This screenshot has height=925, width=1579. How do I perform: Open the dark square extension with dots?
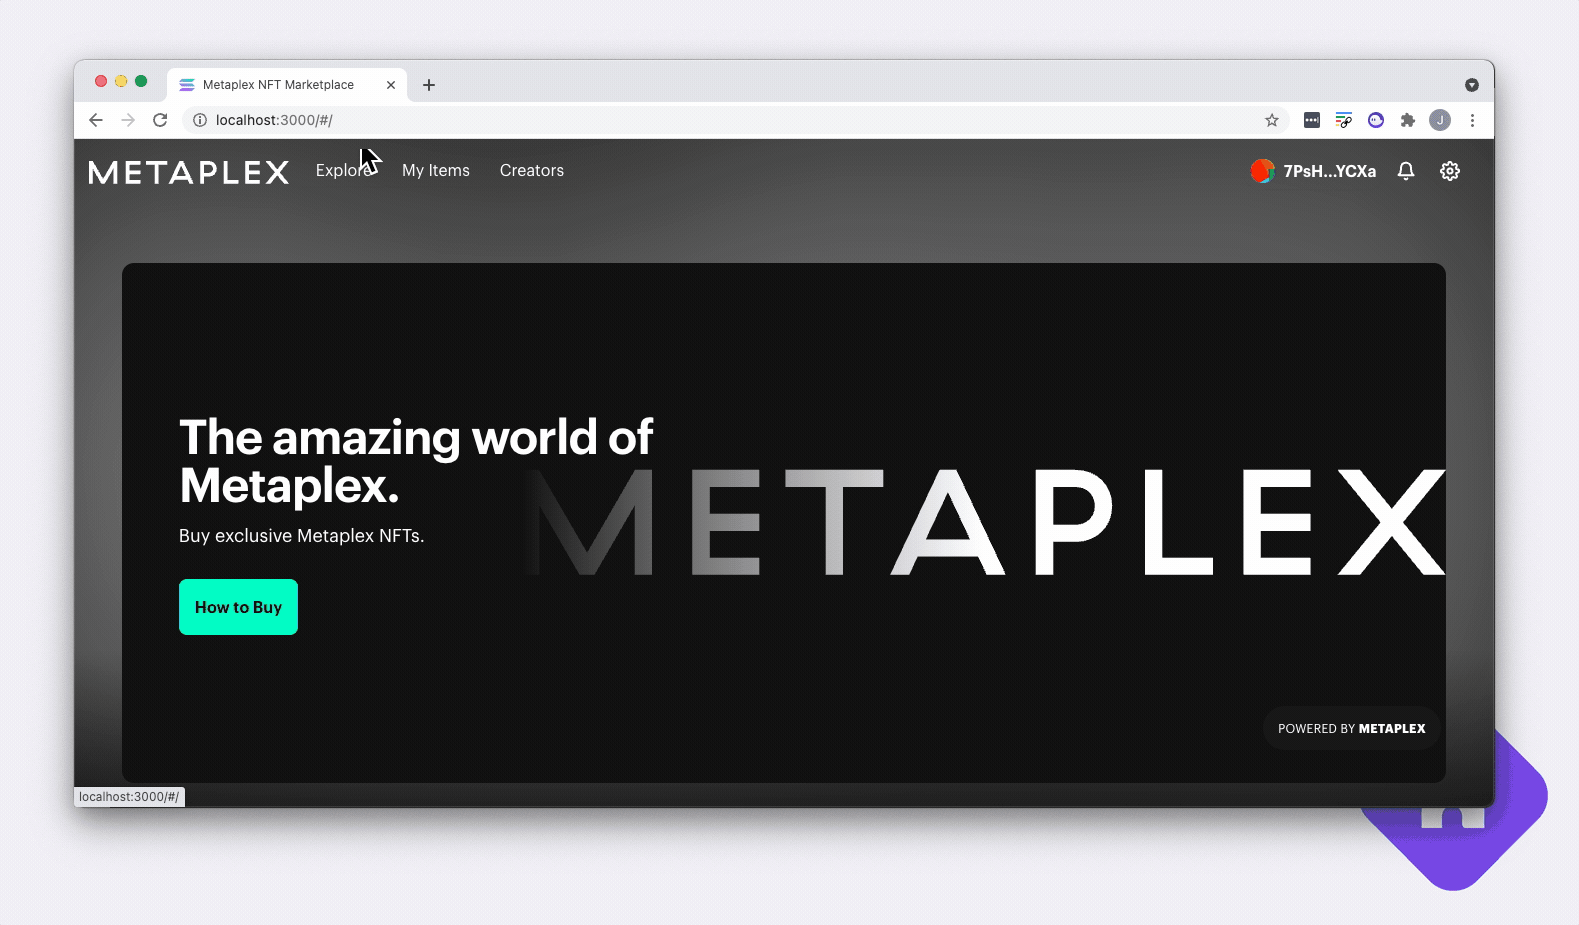pyautogui.click(x=1312, y=120)
